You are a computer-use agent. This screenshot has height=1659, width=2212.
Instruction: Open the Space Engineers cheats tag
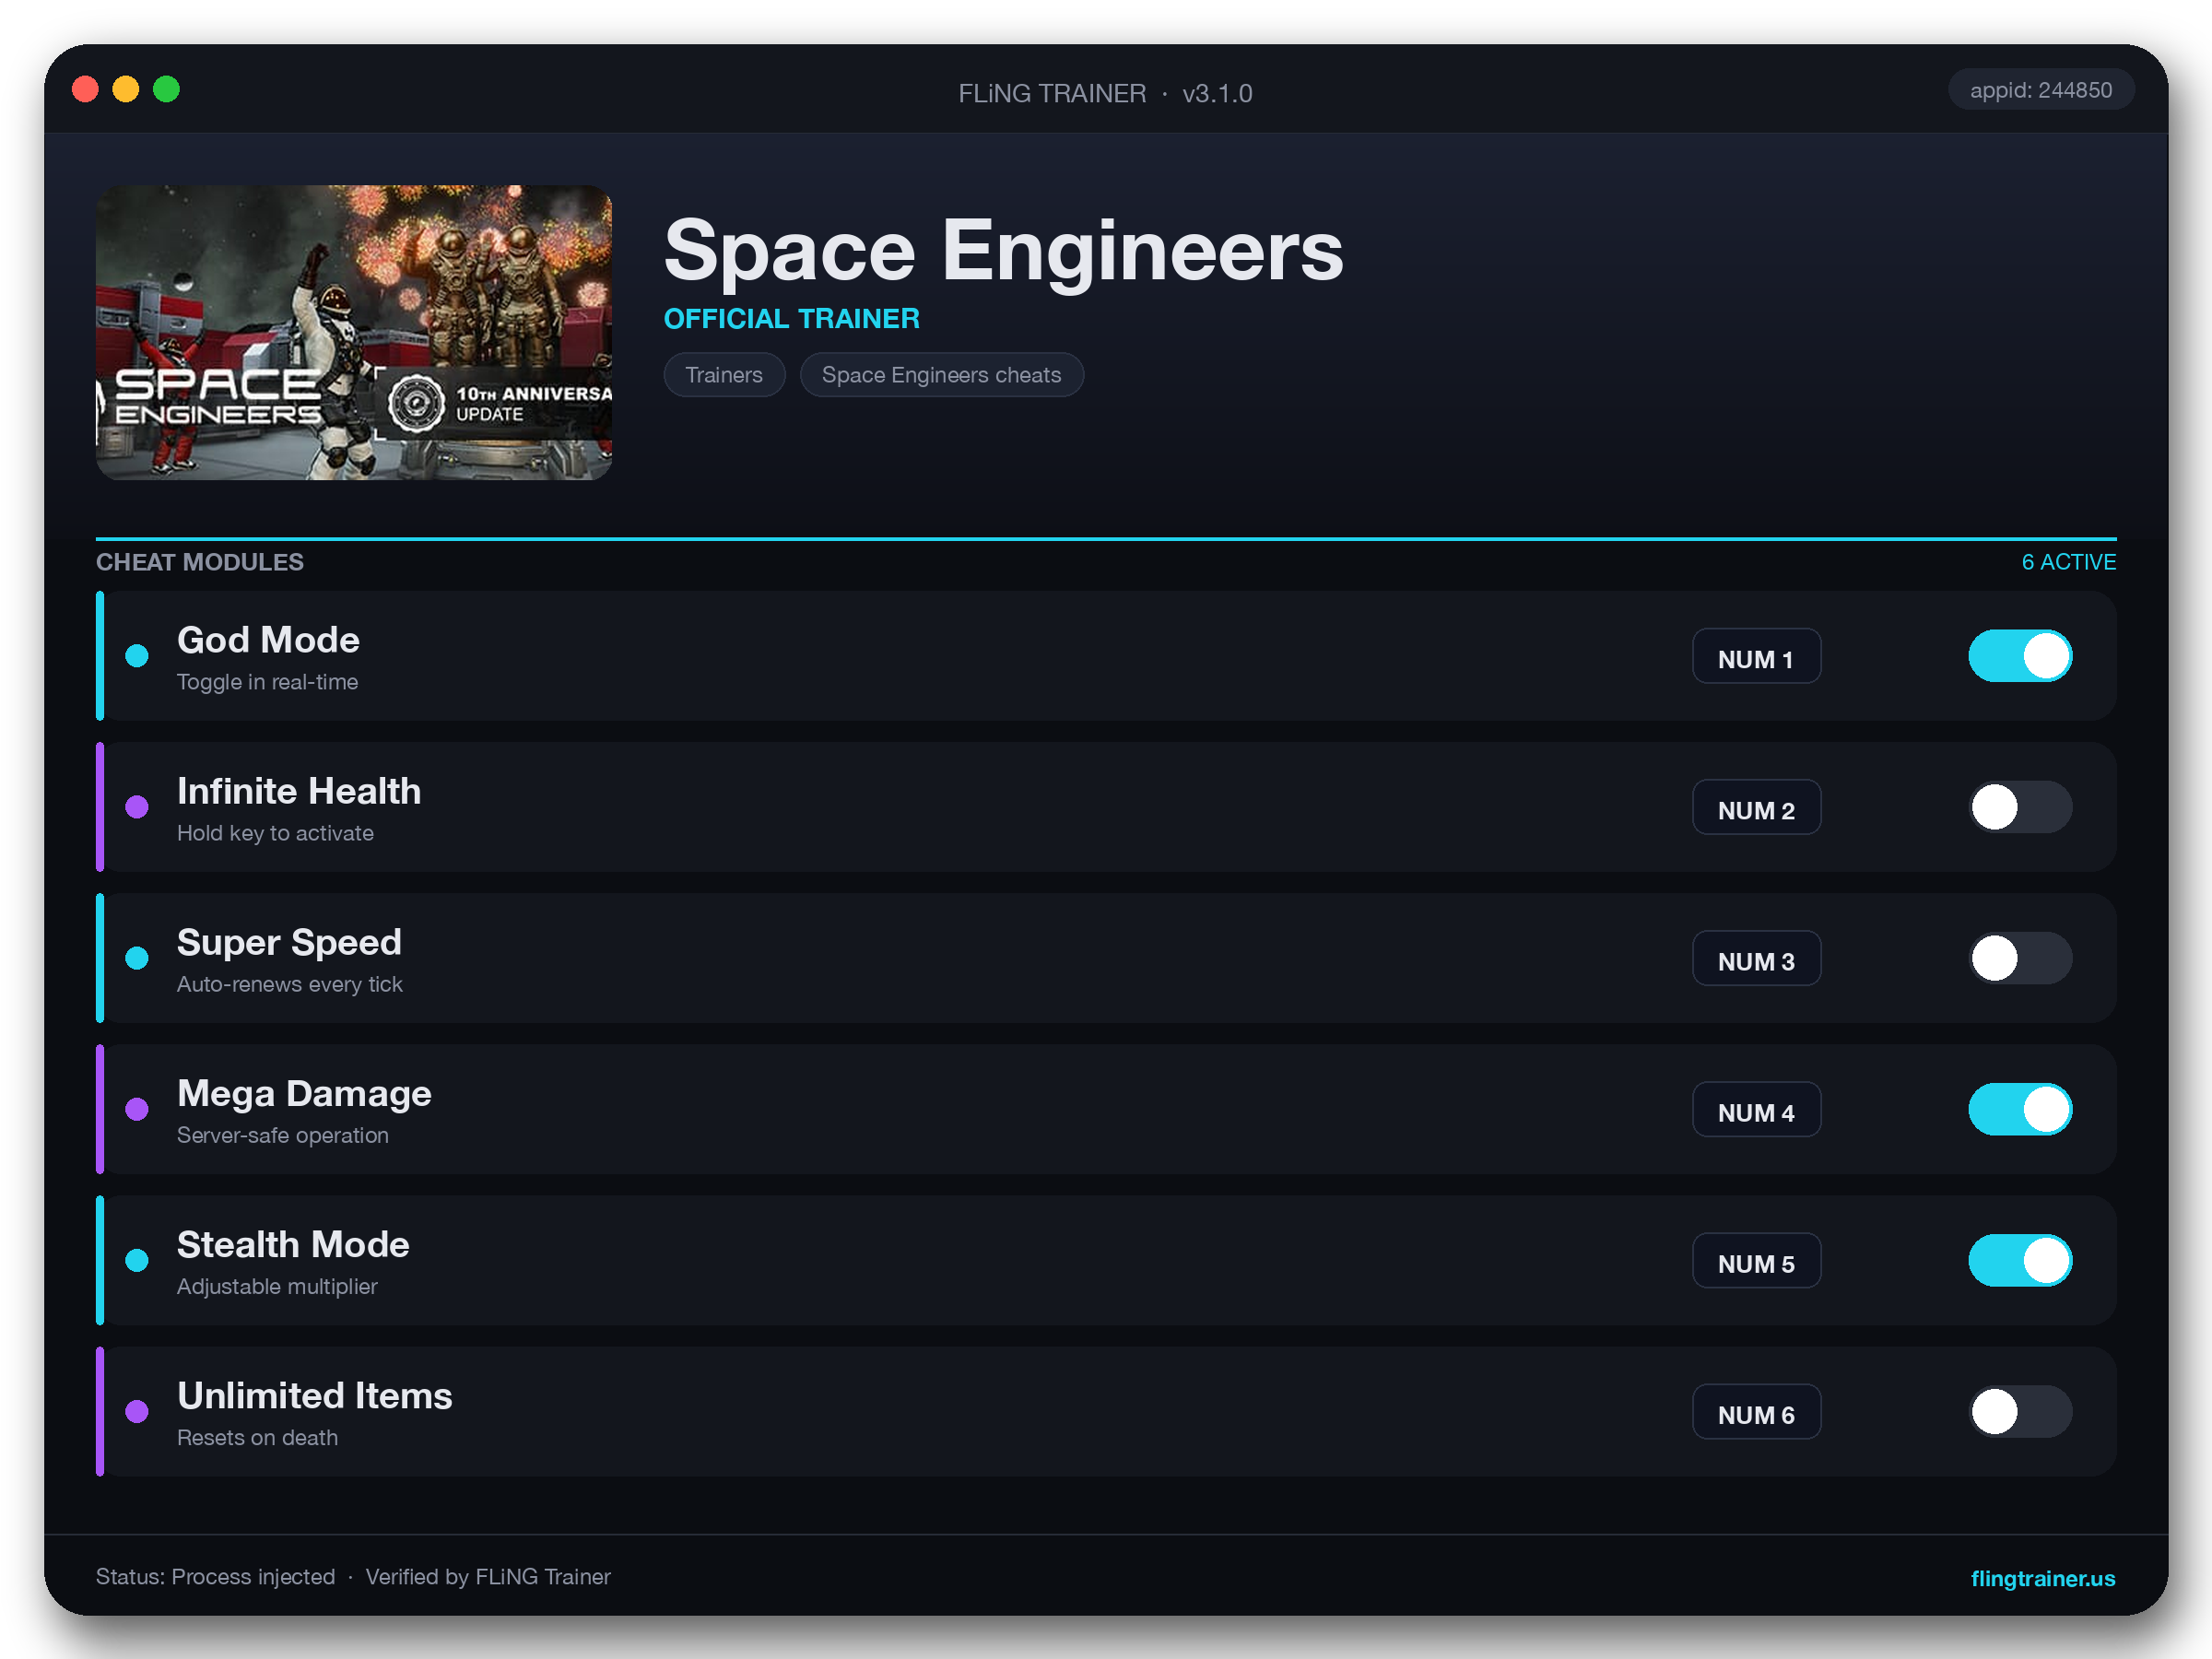[941, 375]
